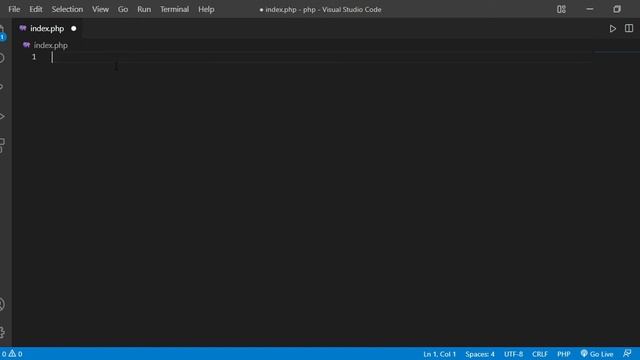
Task: Open Search in the activity bar
Action: [x=2, y=58]
